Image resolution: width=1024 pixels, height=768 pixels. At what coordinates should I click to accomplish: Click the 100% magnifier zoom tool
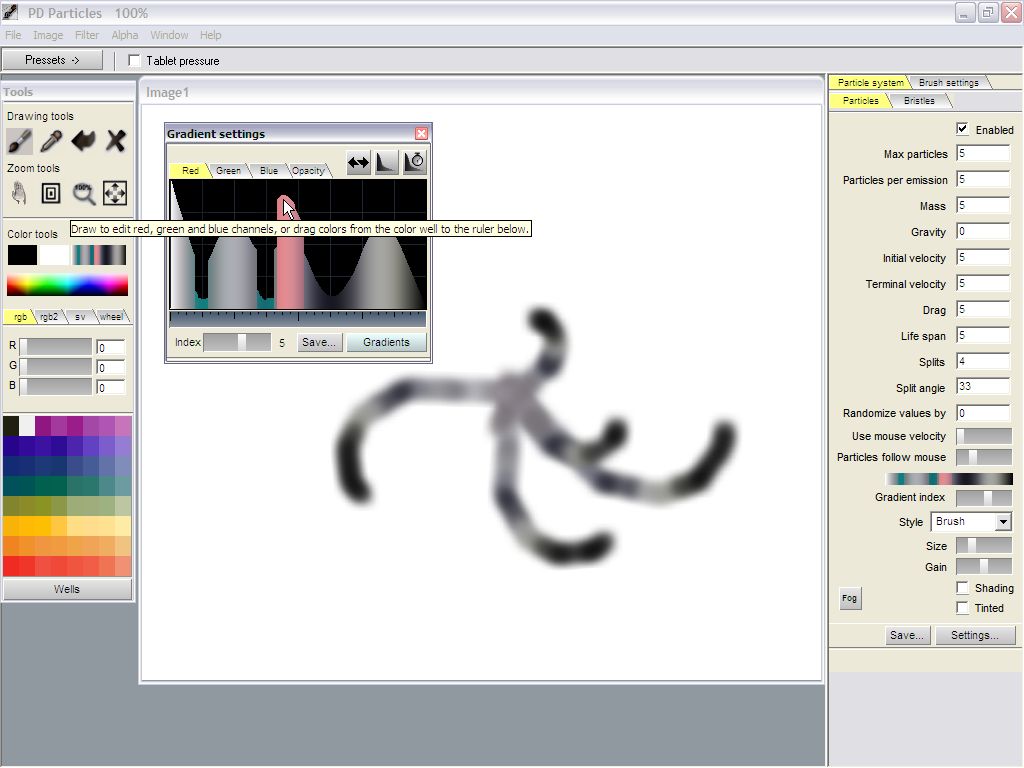click(x=83, y=193)
